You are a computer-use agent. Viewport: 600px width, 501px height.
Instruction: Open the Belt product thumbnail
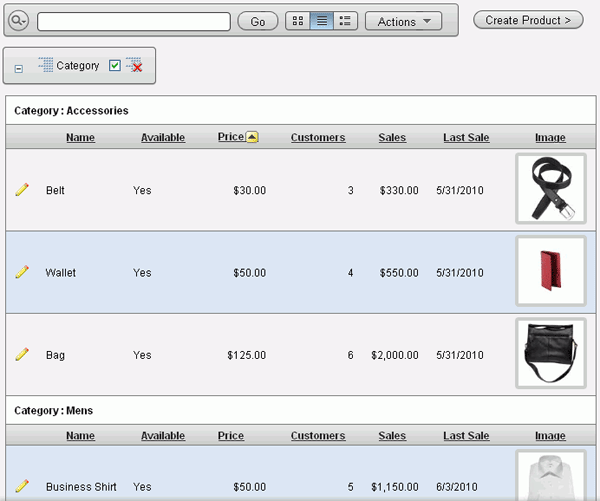tap(551, 188)
